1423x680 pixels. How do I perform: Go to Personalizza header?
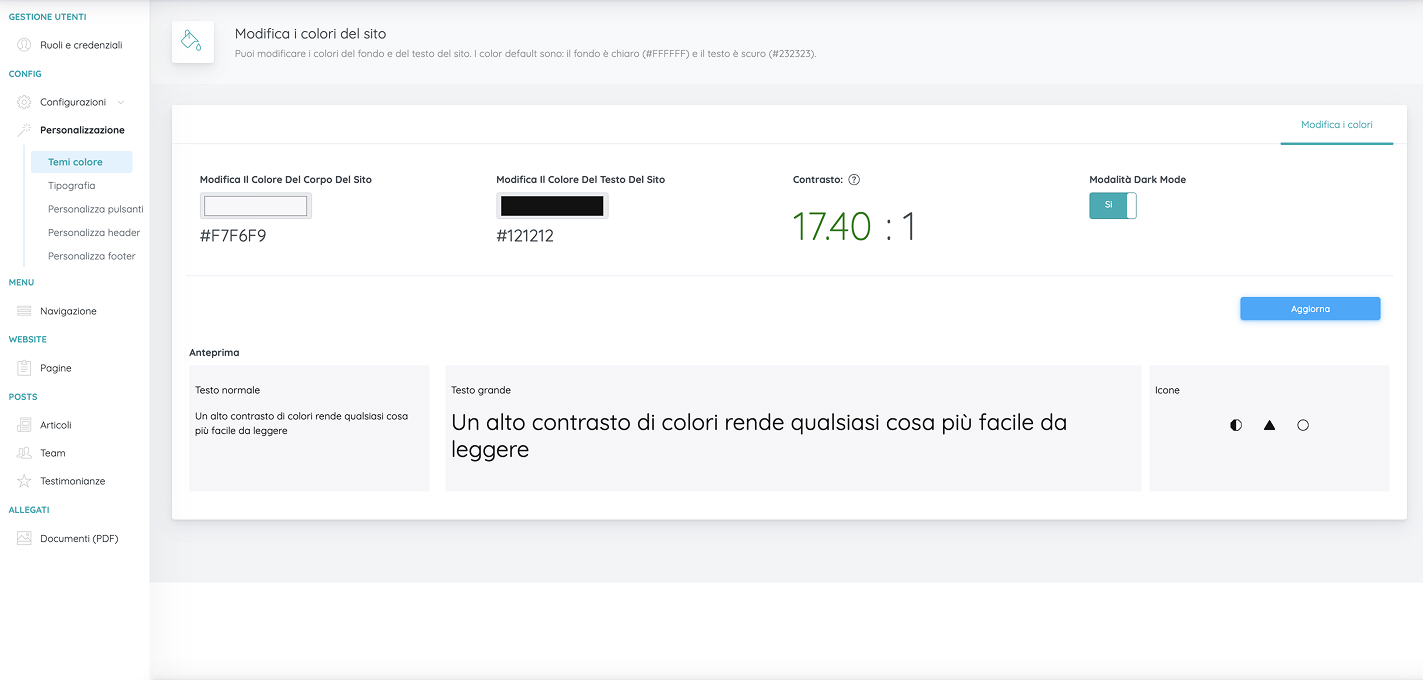[94, 232]
